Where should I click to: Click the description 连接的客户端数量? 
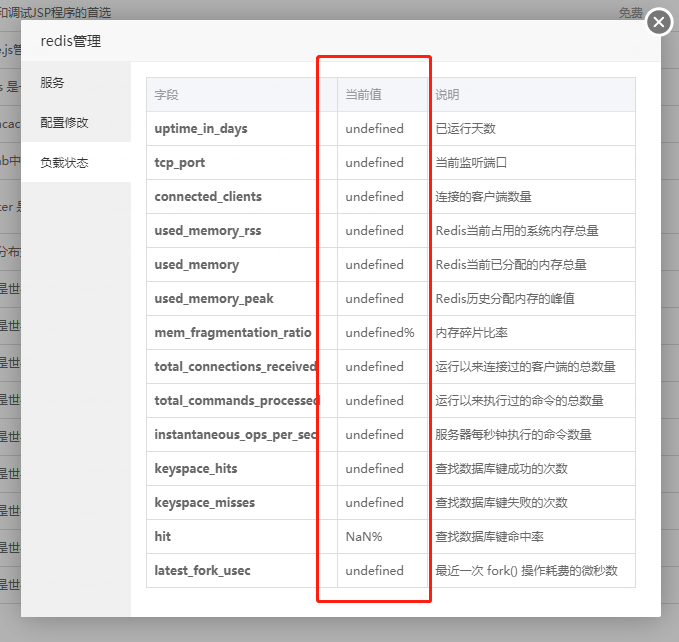483,197
